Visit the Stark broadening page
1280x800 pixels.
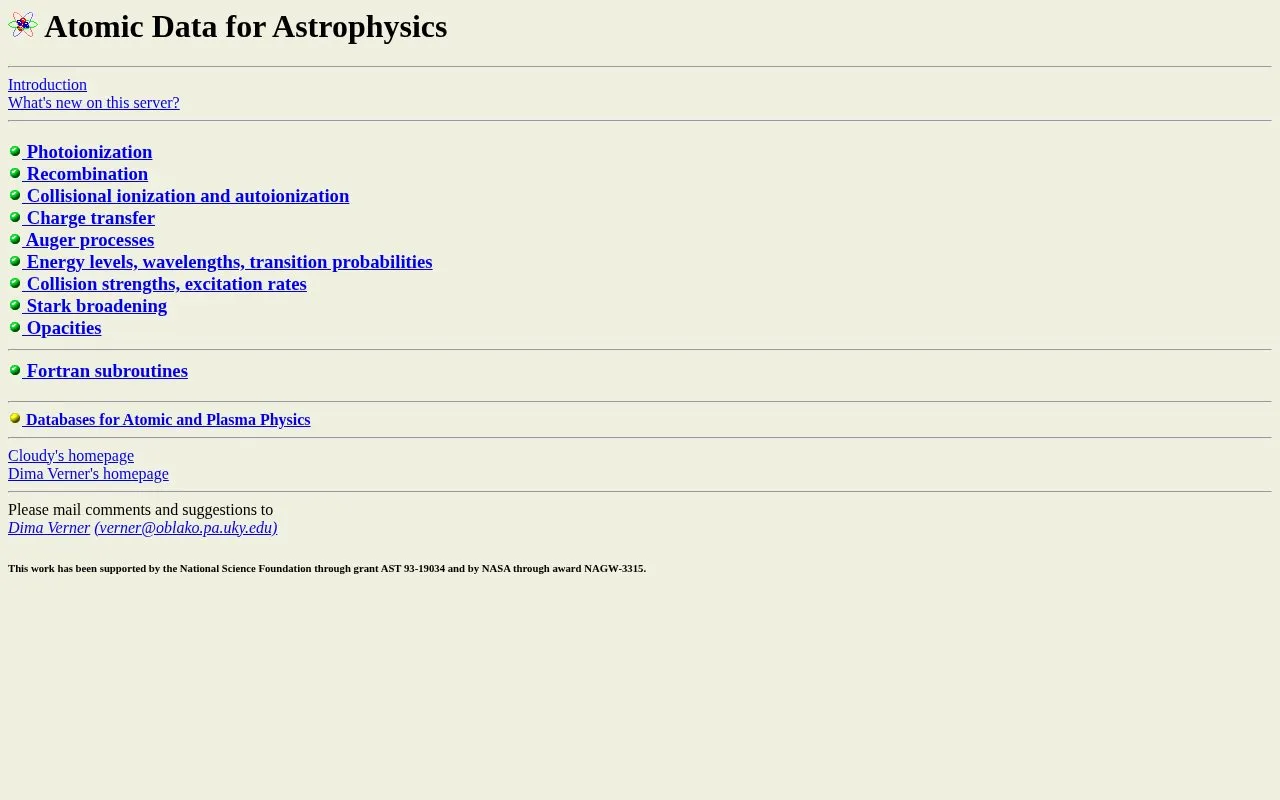click(96, 306)
